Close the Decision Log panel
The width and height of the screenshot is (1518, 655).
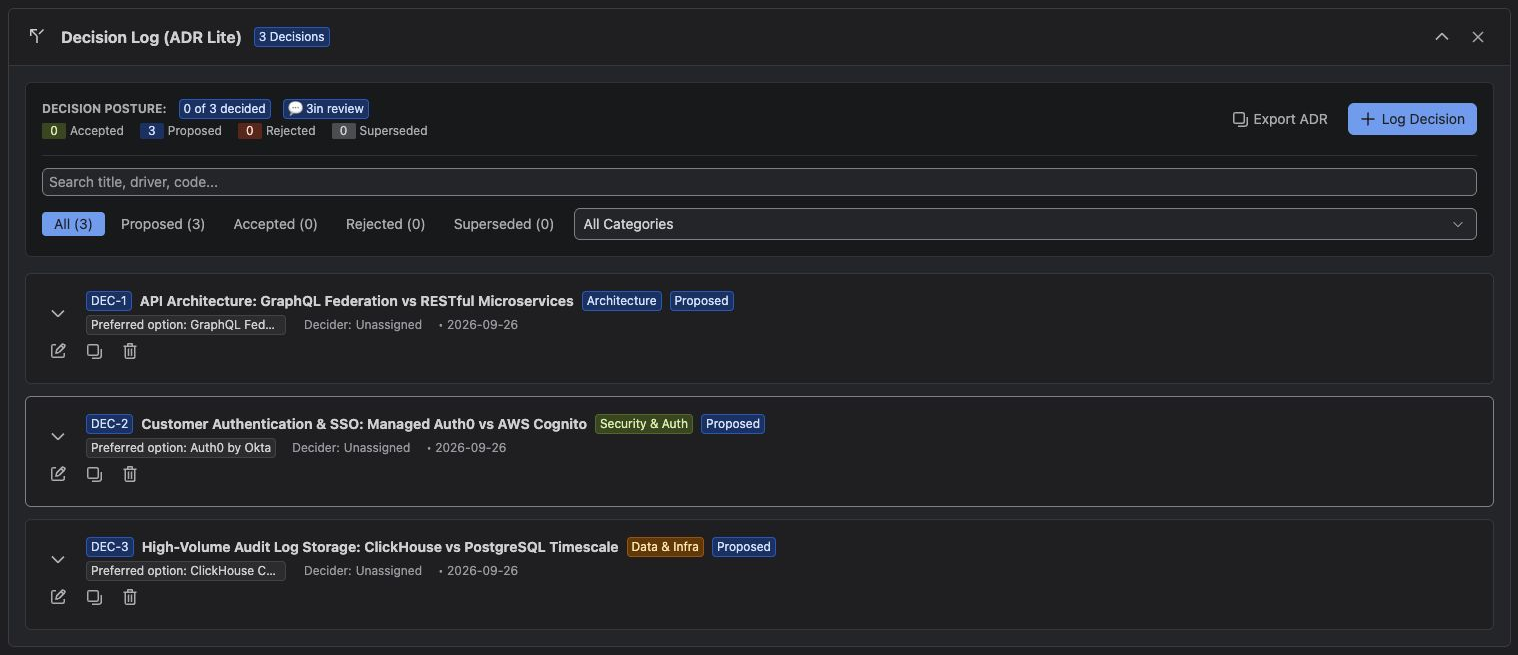coord(1478,37)
